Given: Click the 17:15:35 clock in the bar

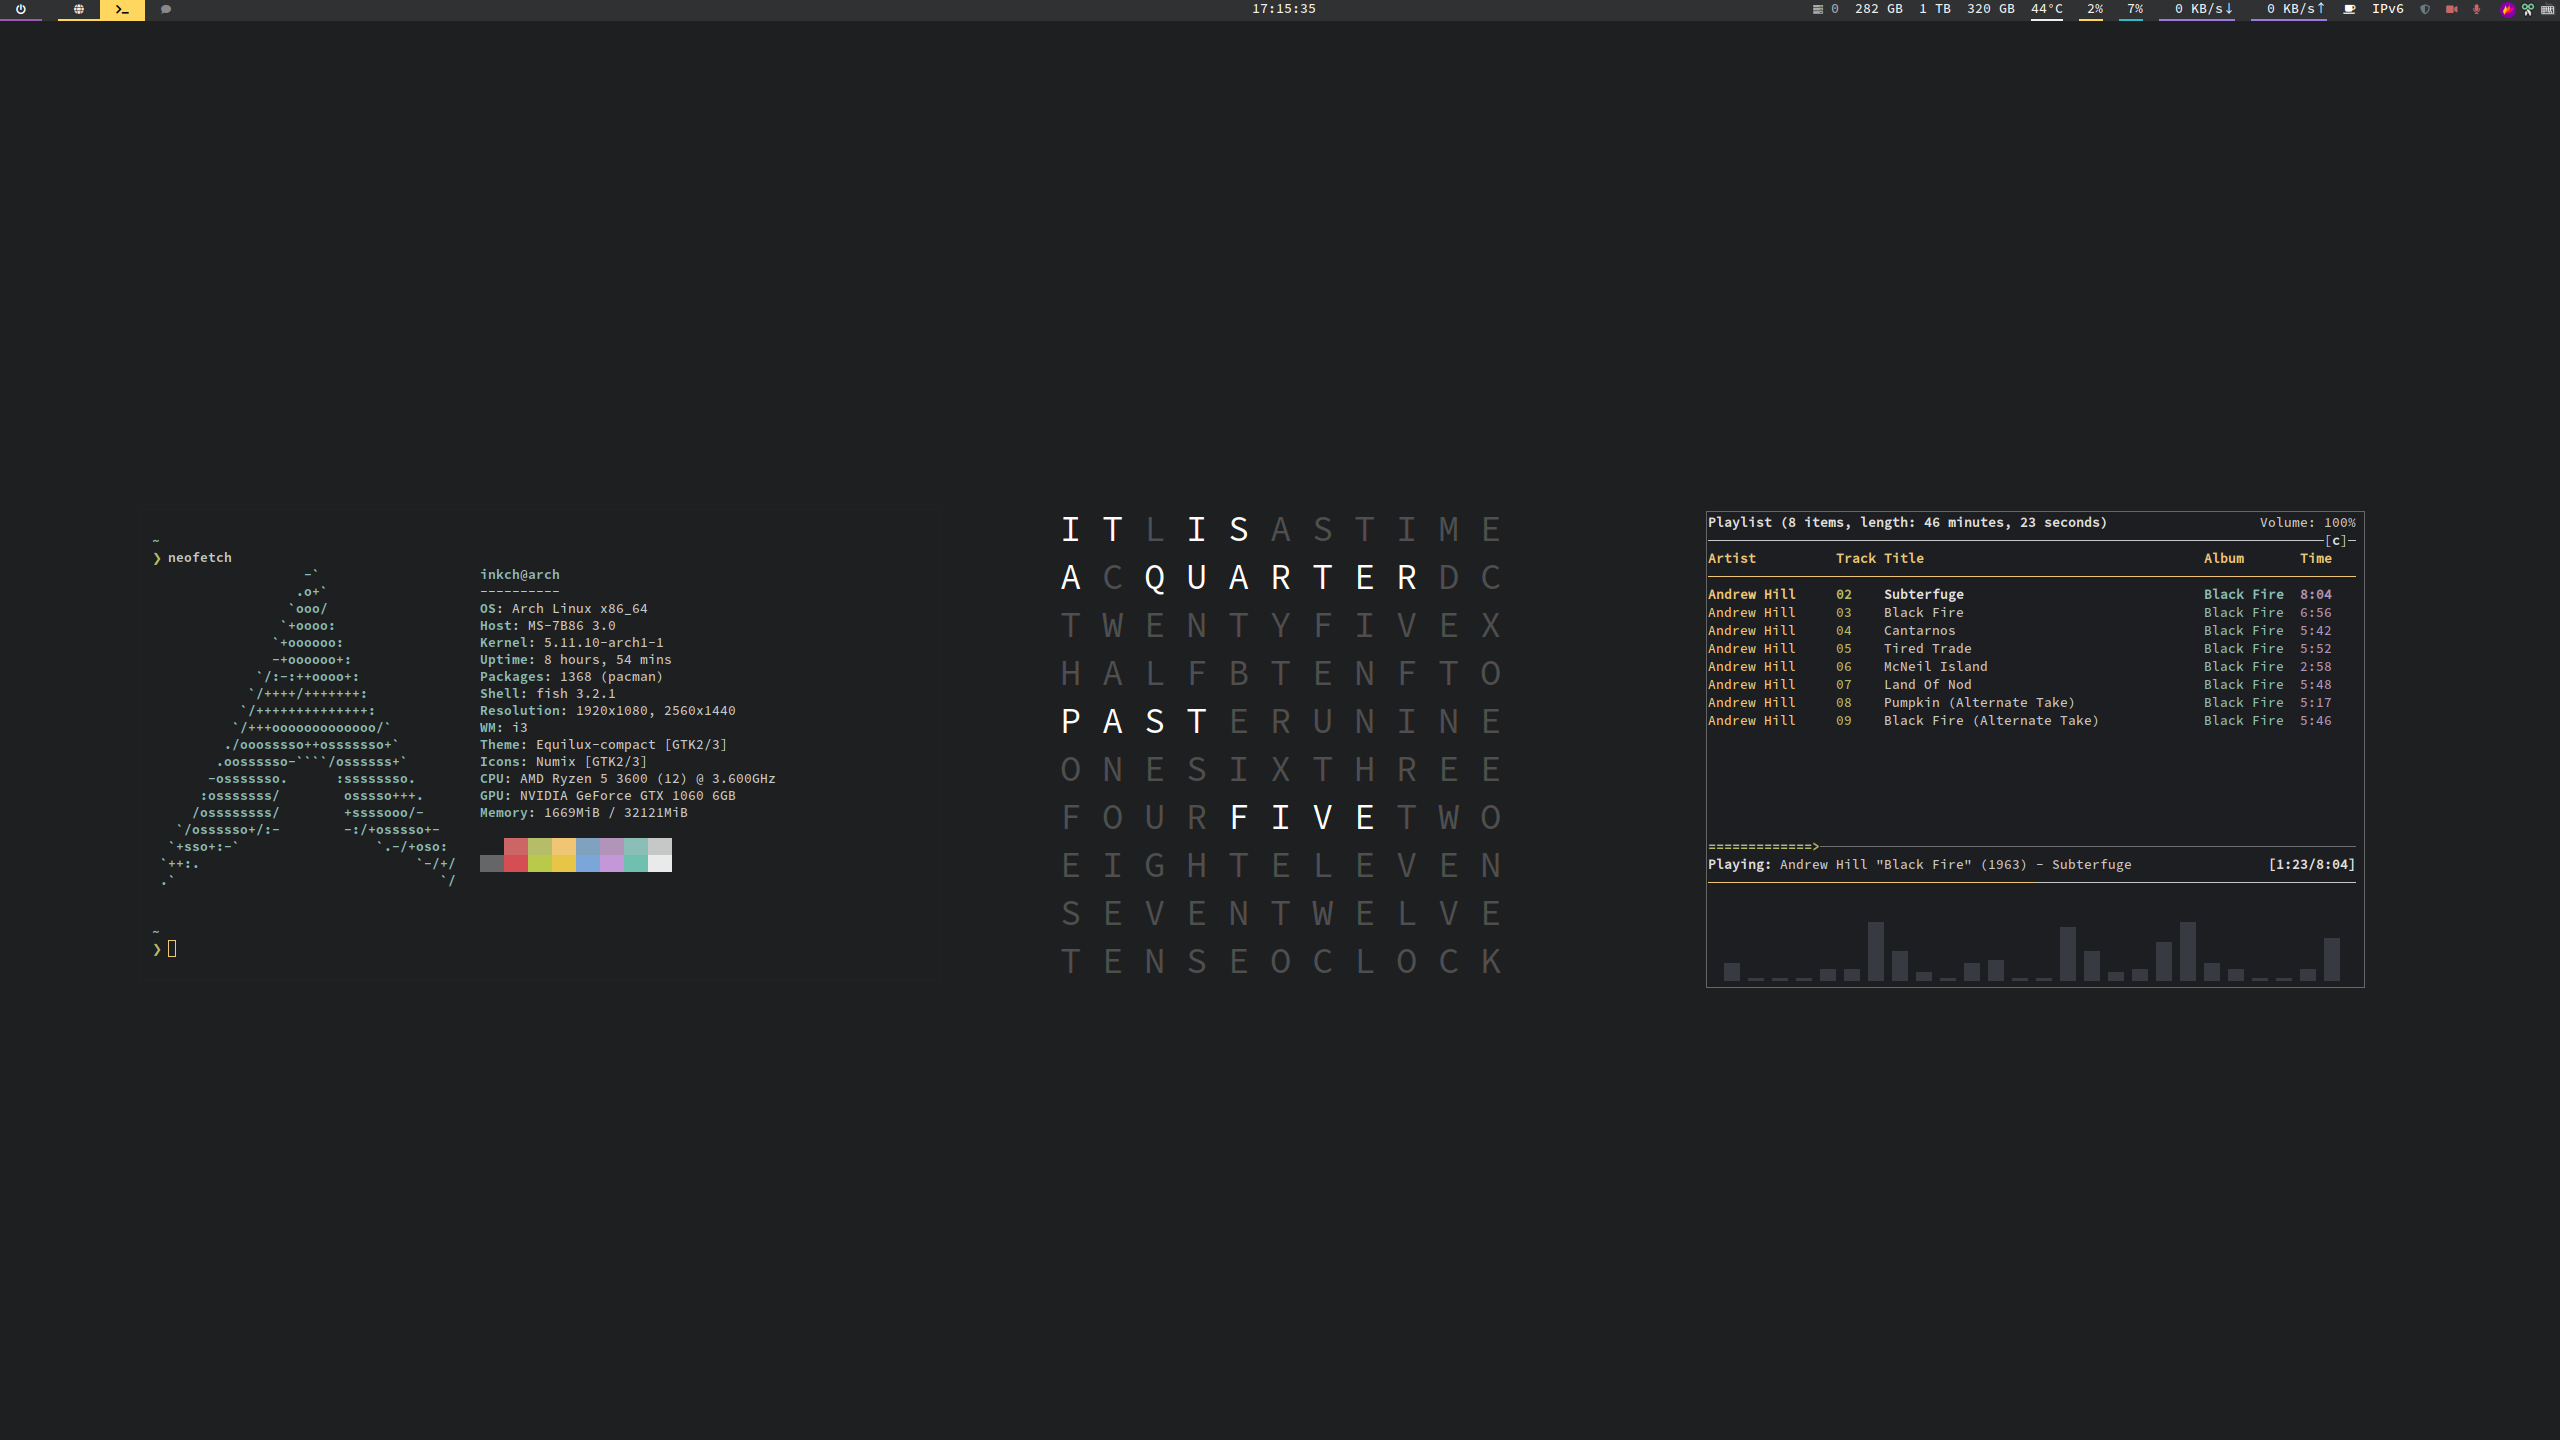Looking at the screenshot, I should [1284, 9].
